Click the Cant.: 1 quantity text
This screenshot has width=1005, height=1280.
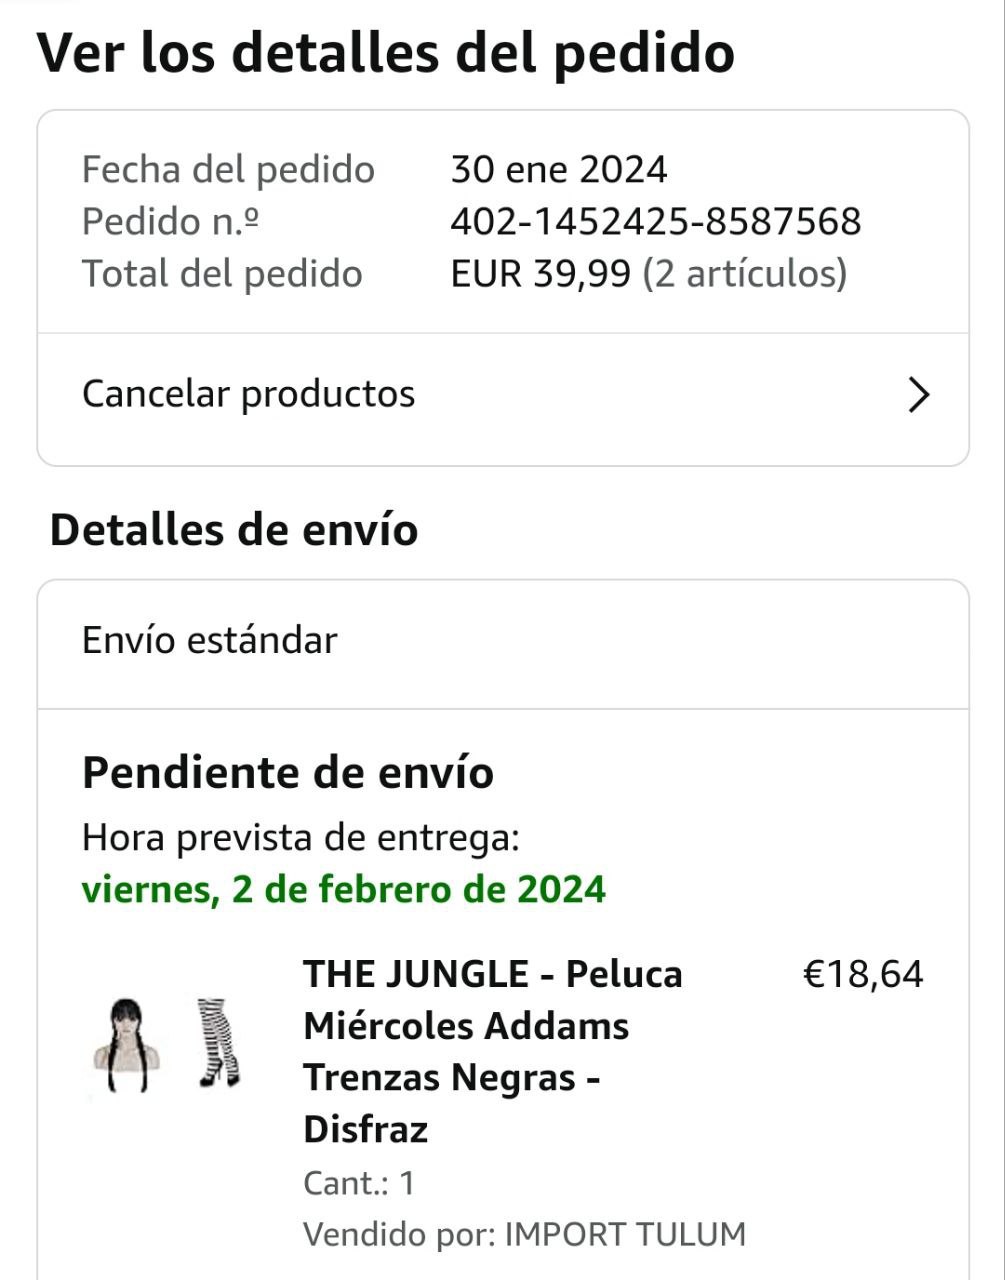(359, 1183)
